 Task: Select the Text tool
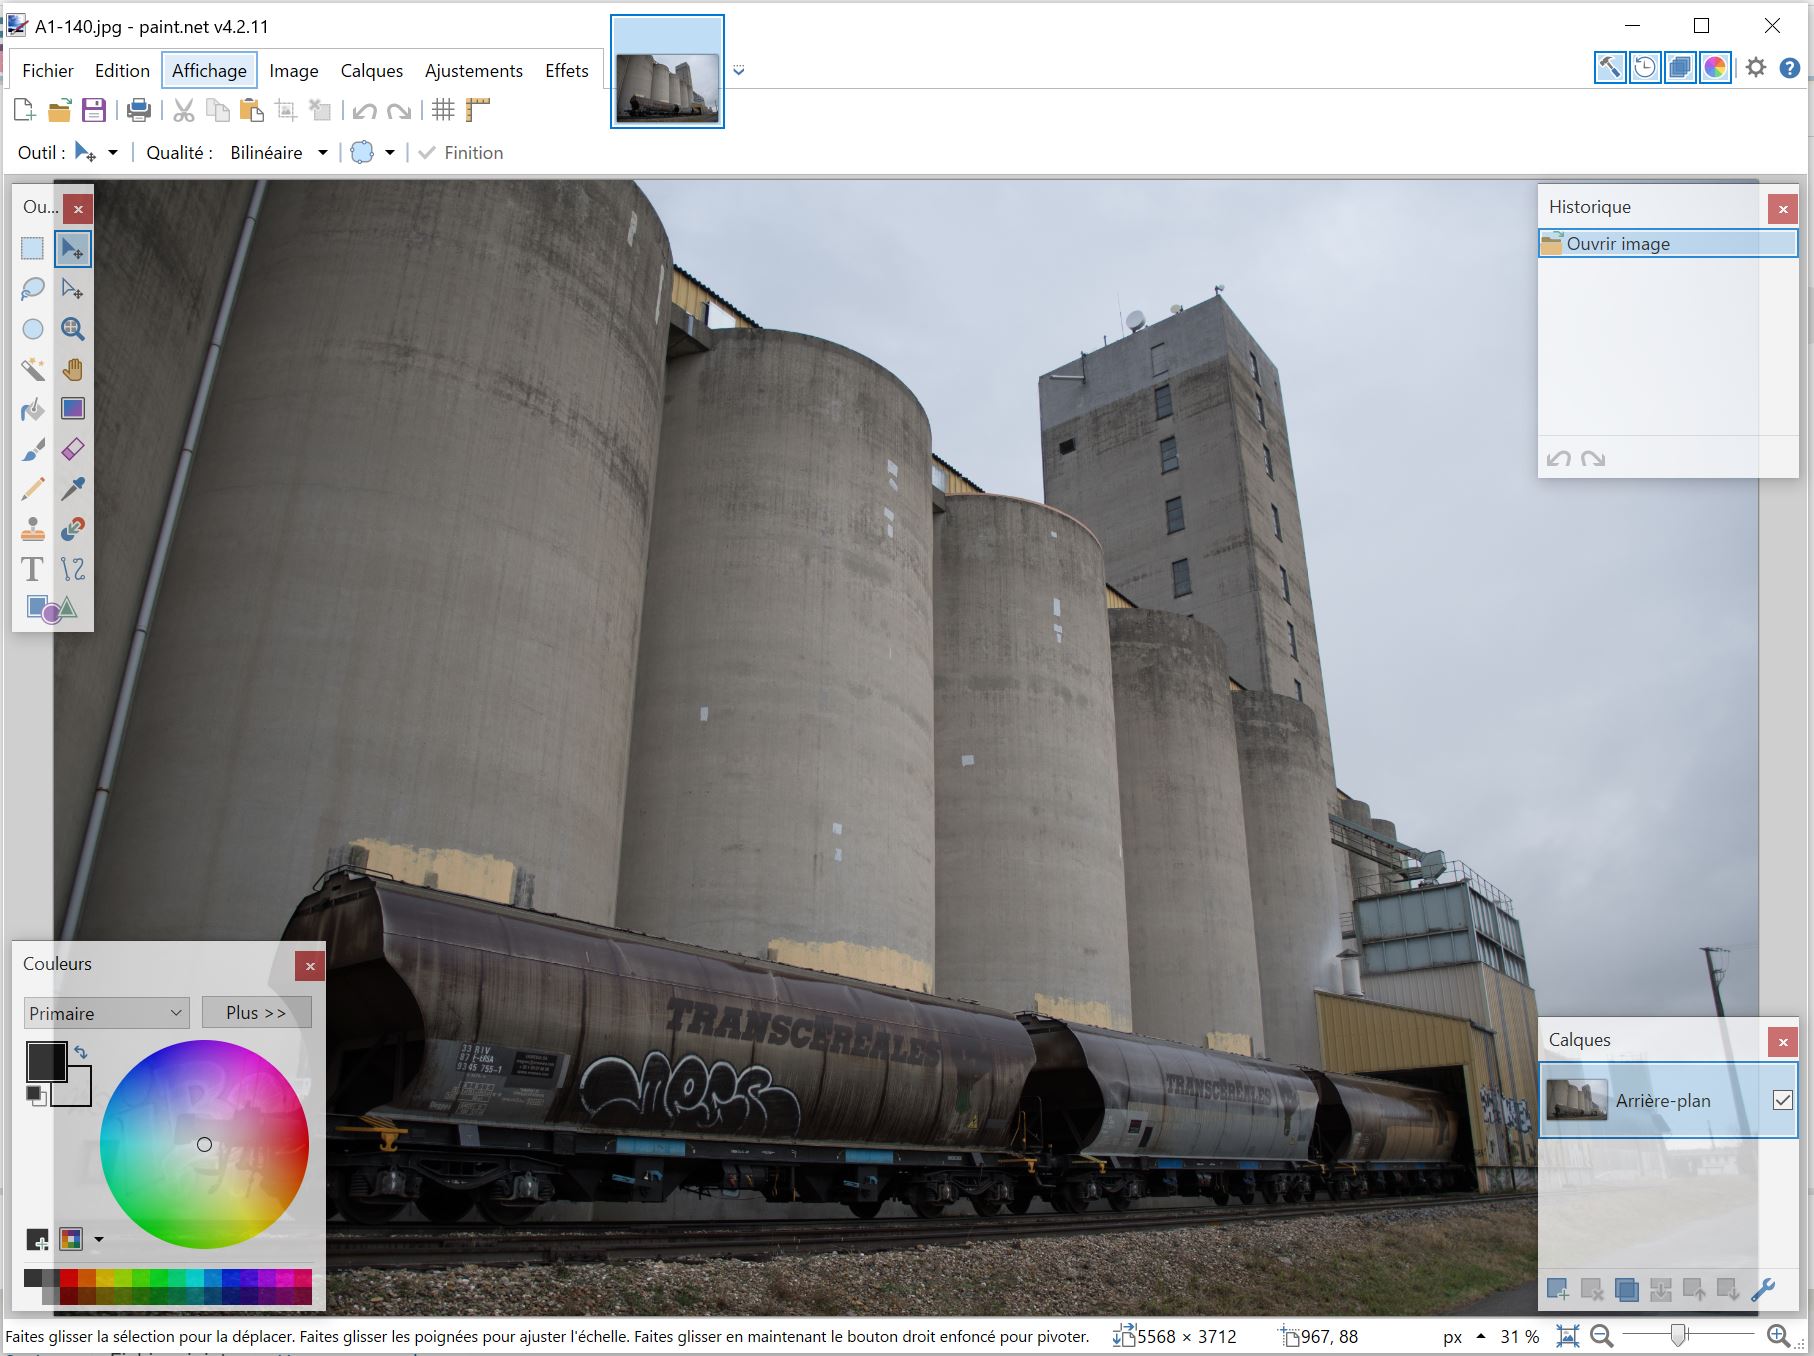pyautogui.click(x=33, y=569)
